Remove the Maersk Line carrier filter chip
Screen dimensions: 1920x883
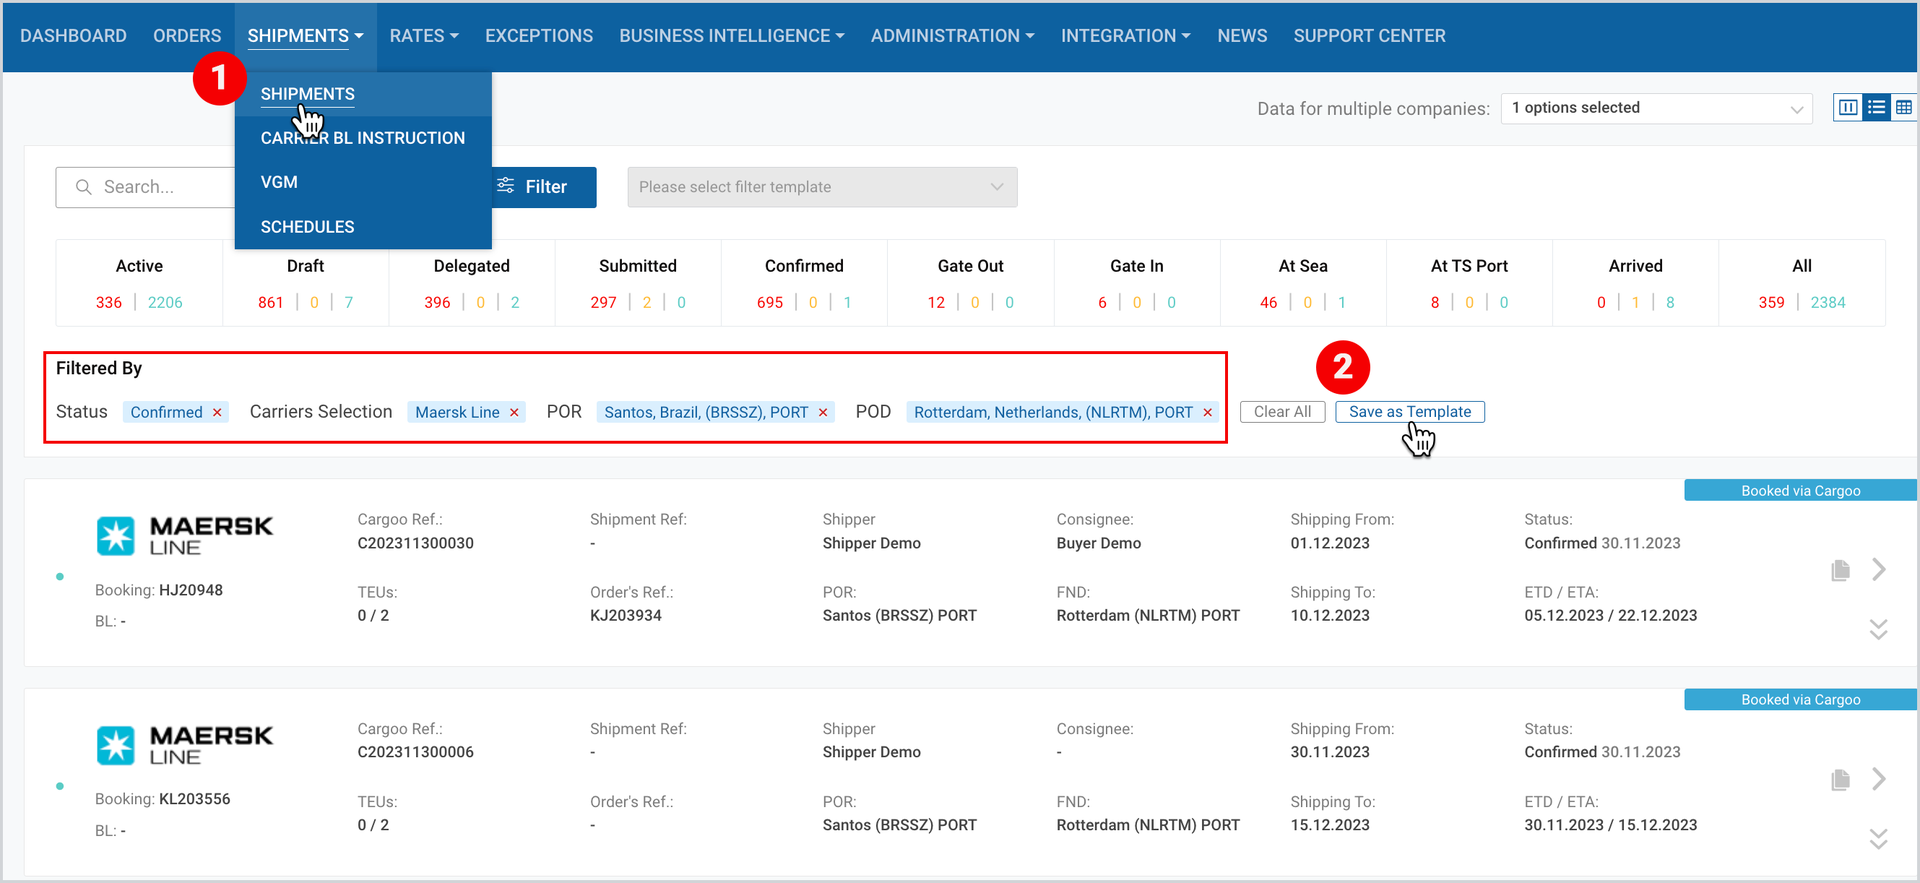click(514, 412)
